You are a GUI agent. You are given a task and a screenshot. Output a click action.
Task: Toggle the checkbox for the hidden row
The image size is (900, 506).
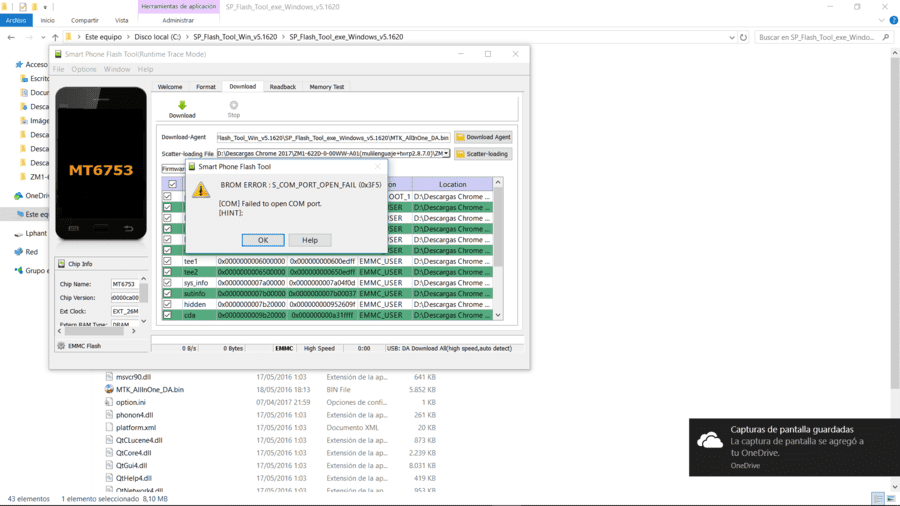tap(167, 304)
